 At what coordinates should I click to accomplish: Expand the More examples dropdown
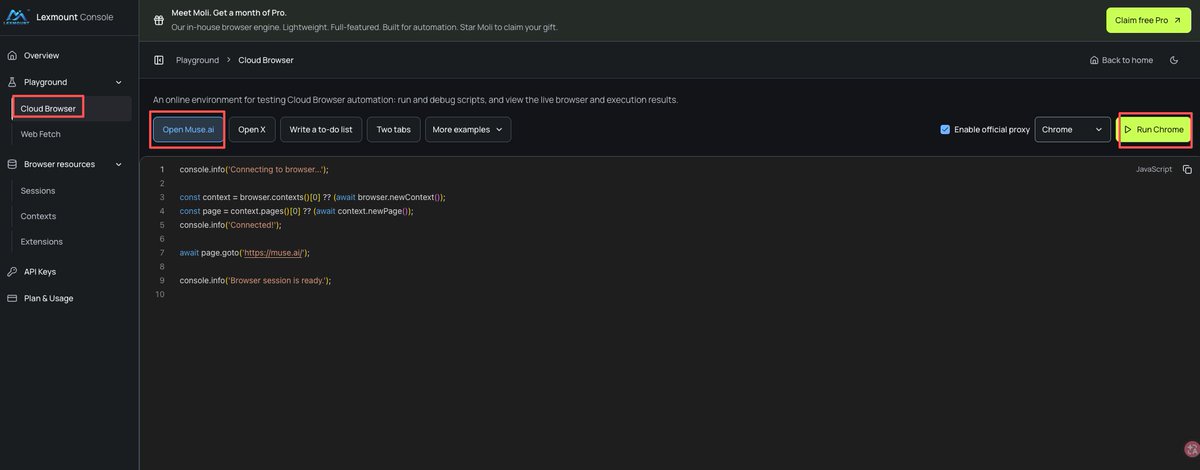pos(468,129)
